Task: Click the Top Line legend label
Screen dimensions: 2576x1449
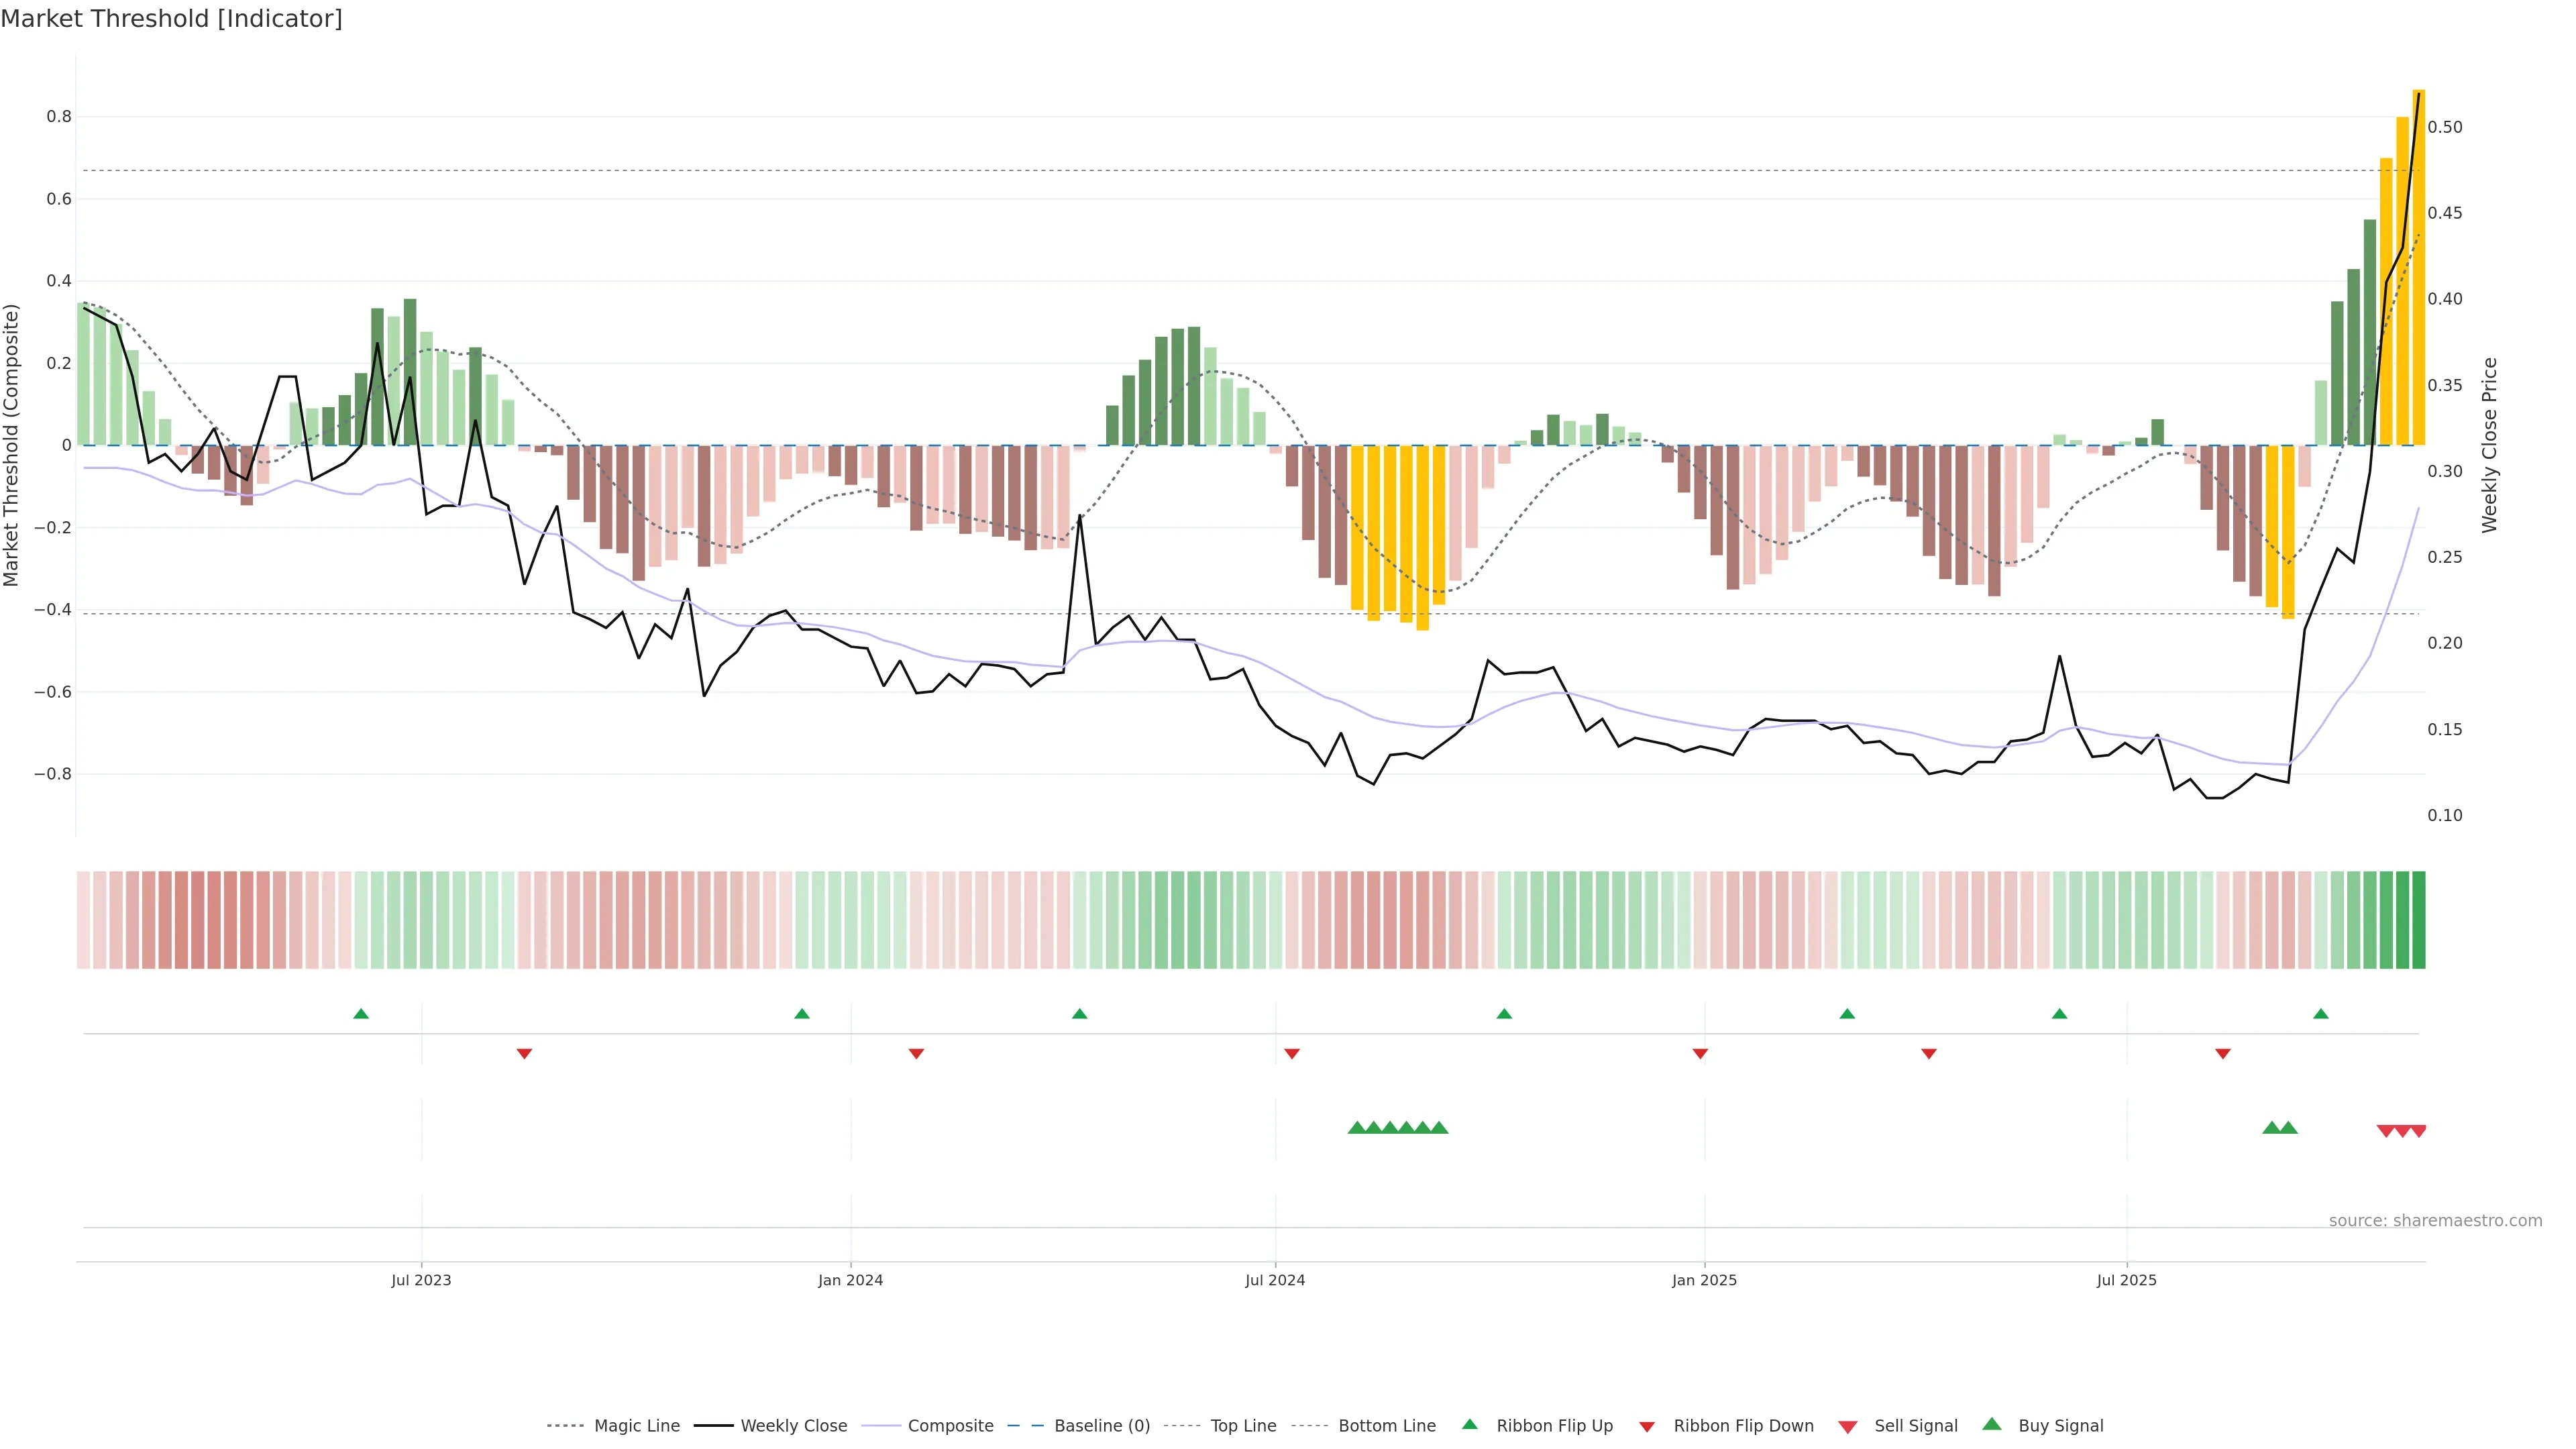Action: tap(1243, 1426)
